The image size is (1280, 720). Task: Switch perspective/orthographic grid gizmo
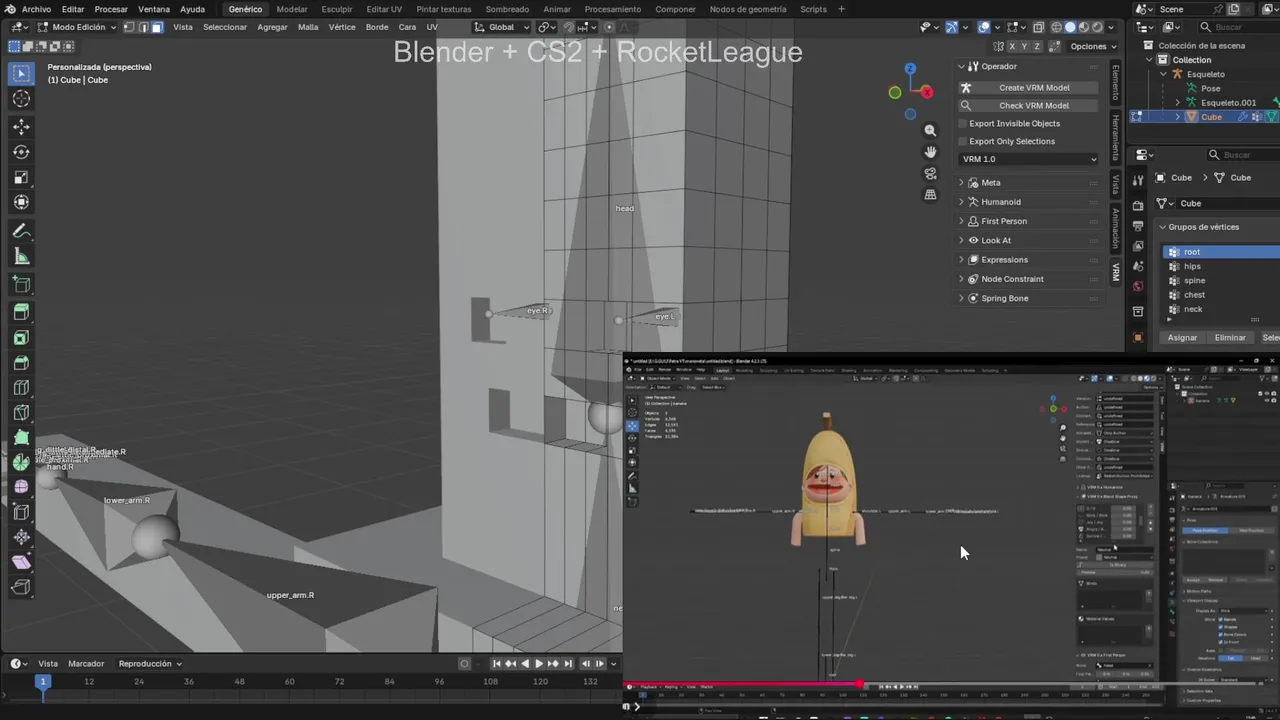click(930, 195)
